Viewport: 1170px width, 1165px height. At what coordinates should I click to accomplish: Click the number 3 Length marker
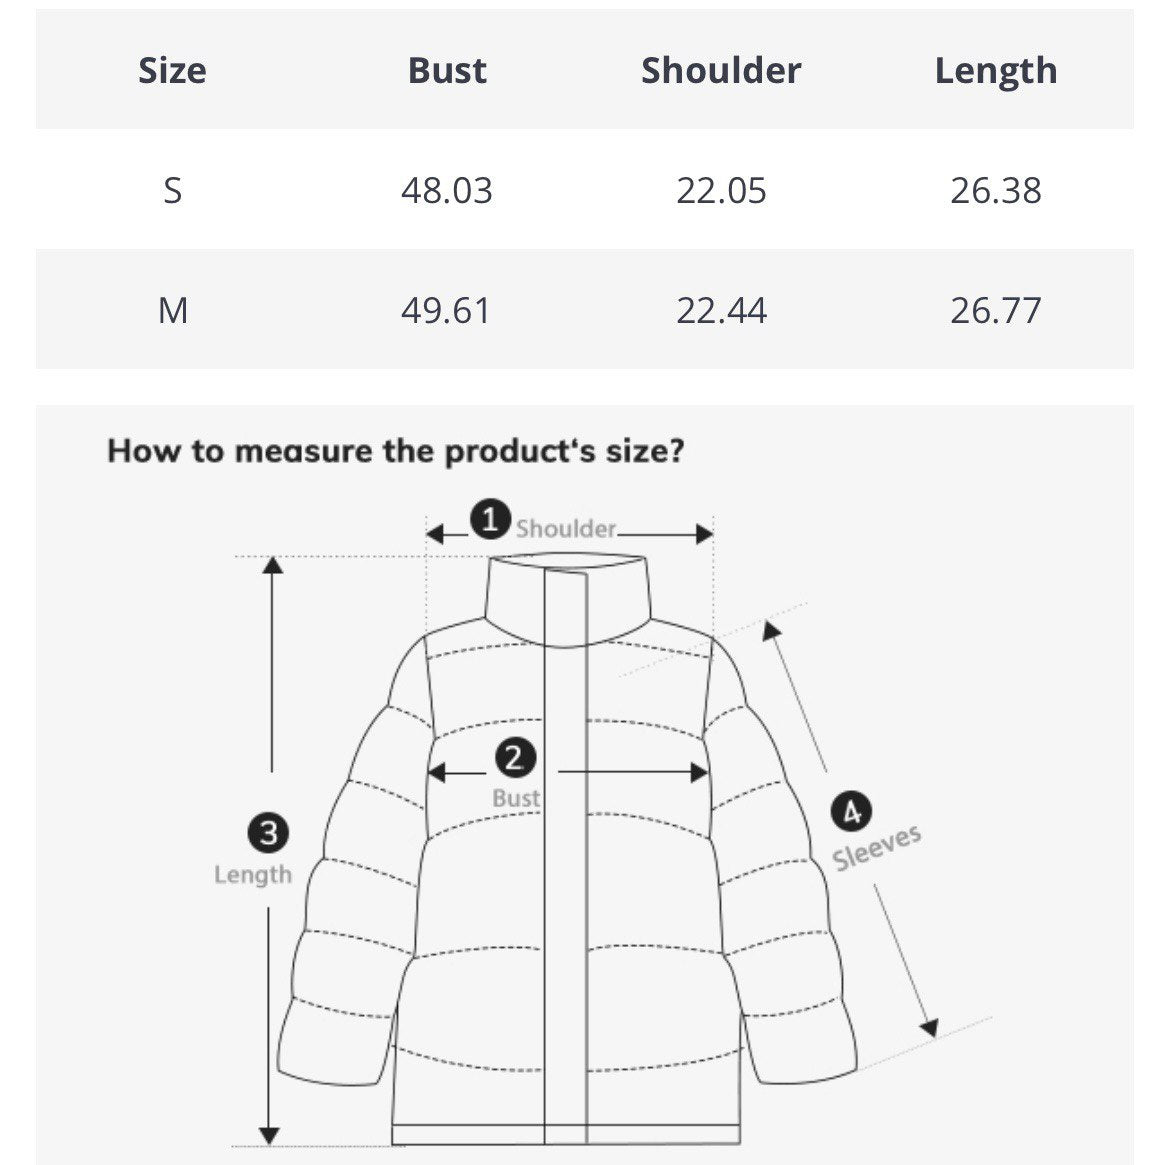268,832
